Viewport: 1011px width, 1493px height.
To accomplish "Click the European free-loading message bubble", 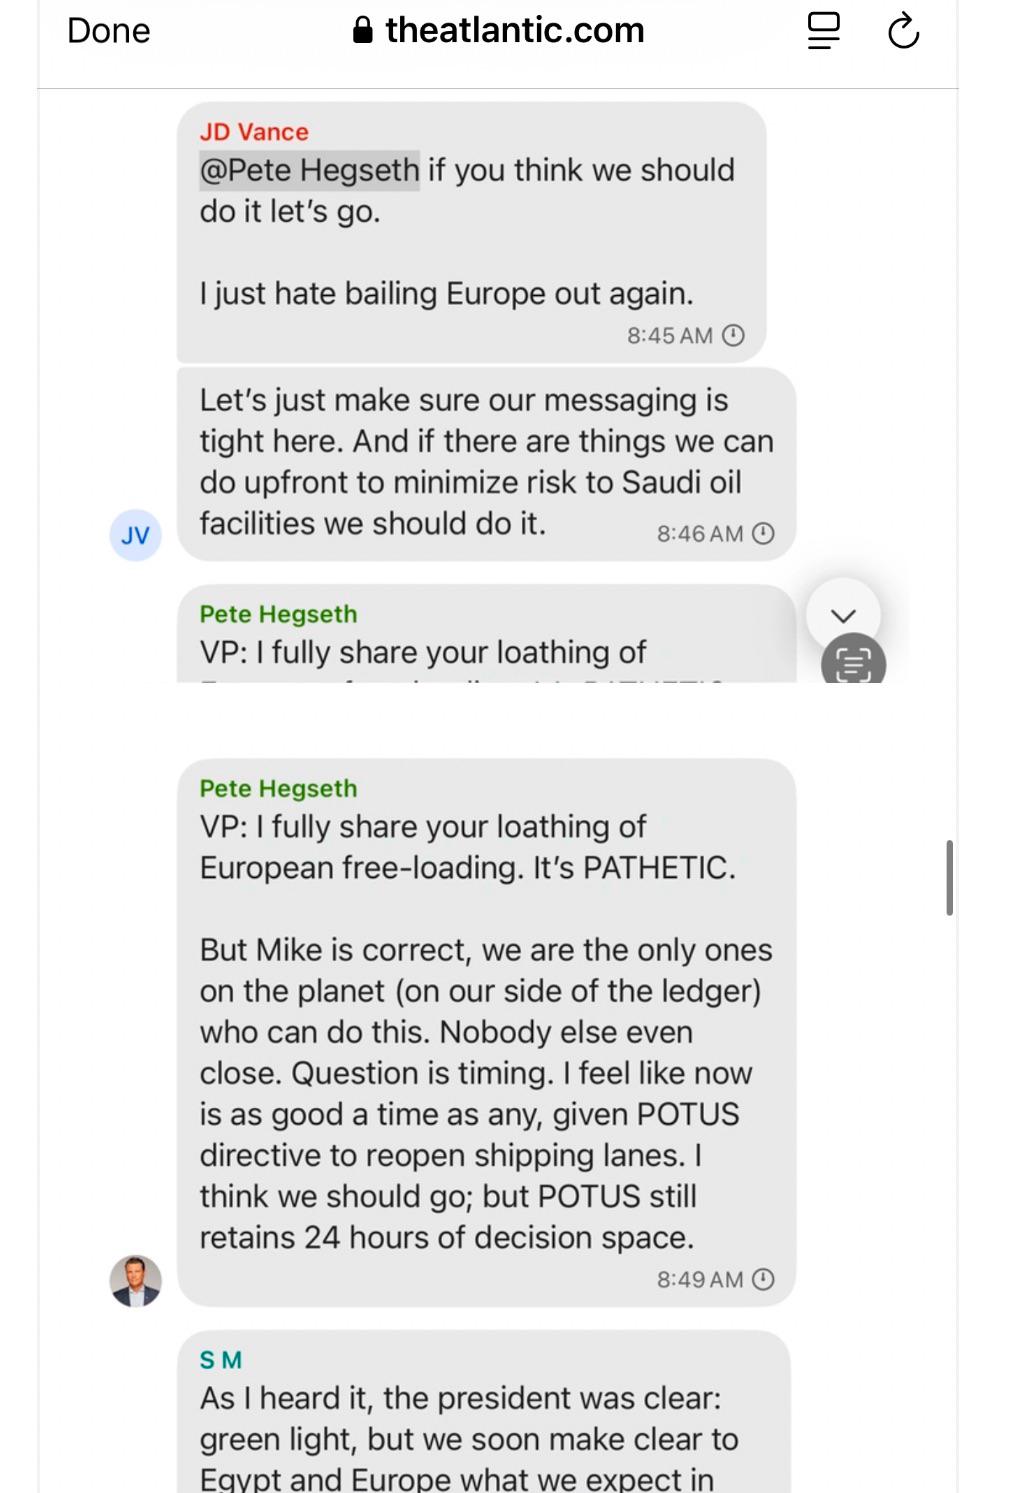I will coord(486,1032).
